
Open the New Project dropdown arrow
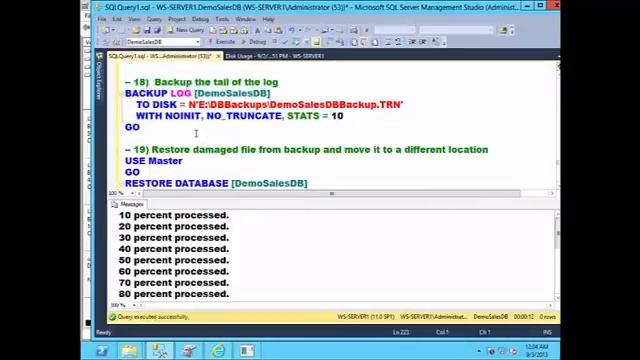click(113, 30)
